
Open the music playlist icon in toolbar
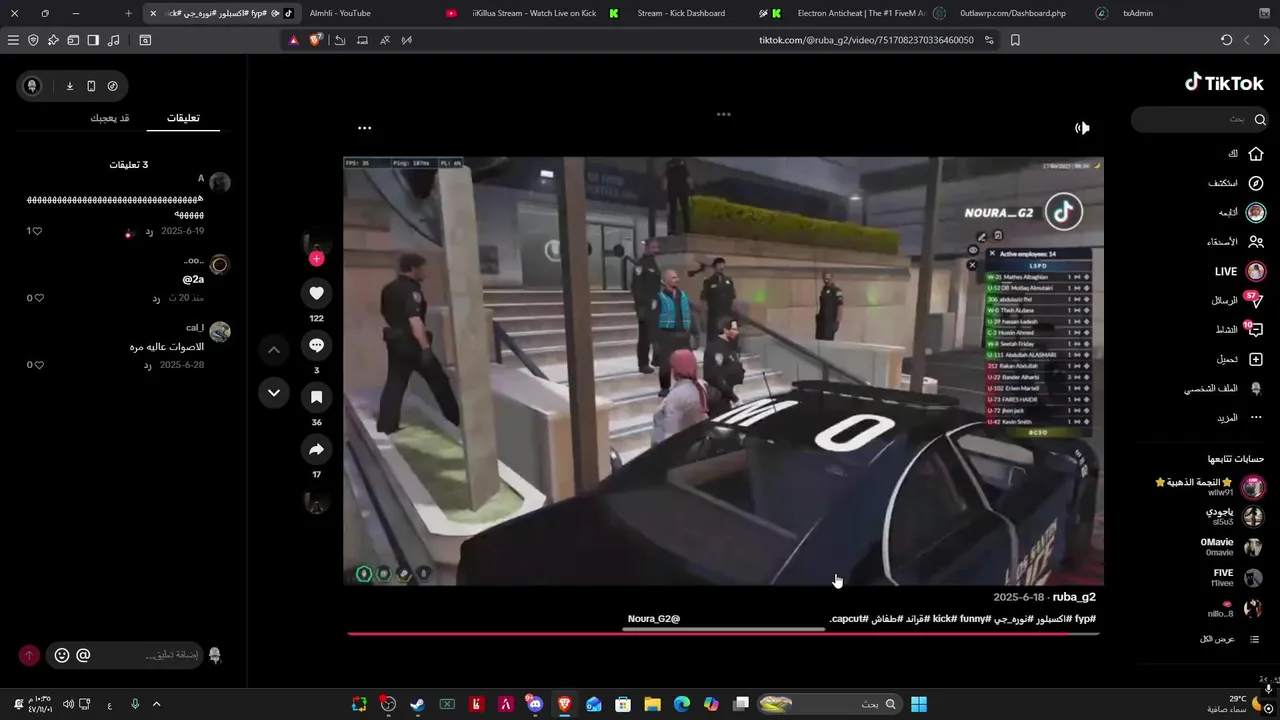(x=113, y=40)
